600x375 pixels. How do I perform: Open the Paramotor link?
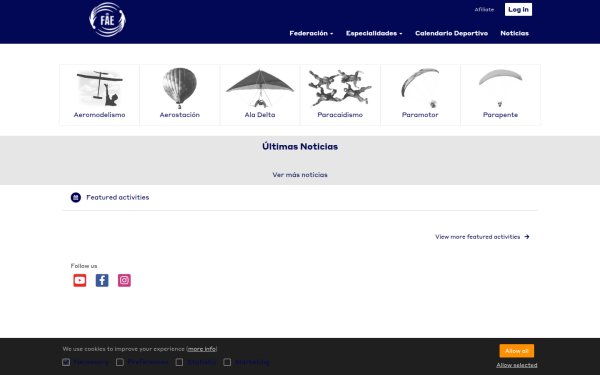pyautogui.click(x=420, y=115)
